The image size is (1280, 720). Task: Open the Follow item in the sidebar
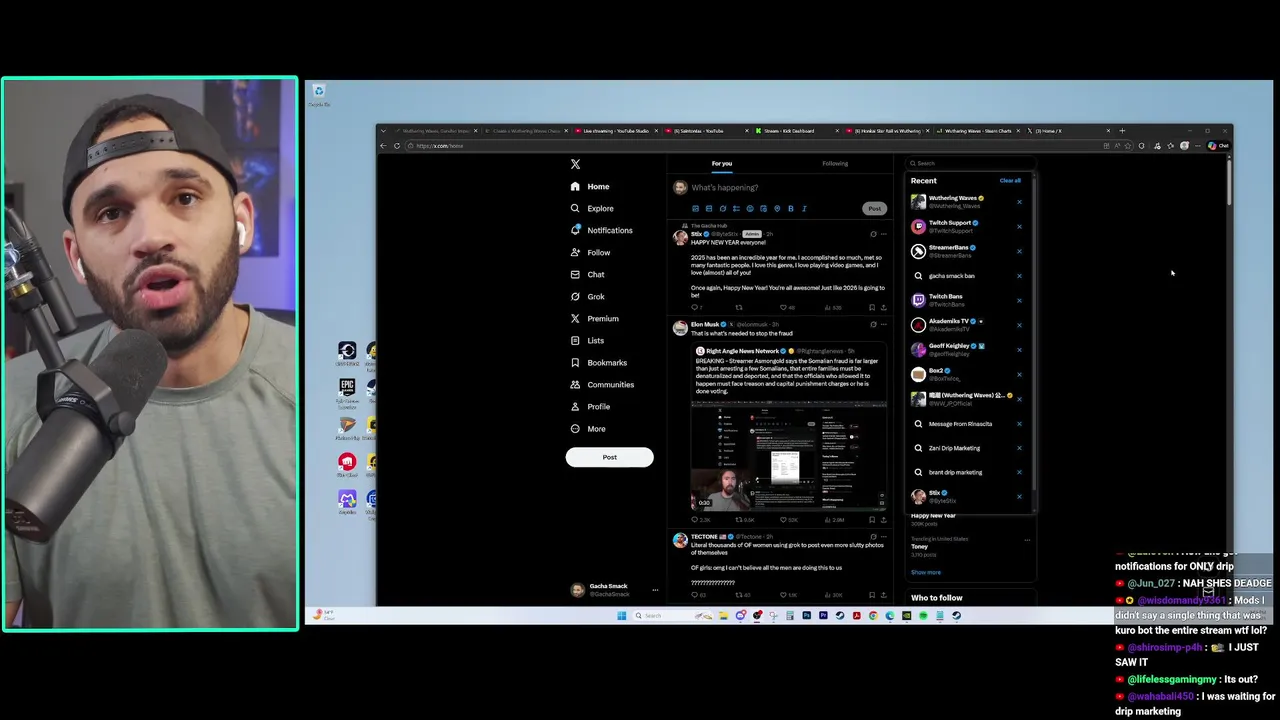click(x=590, y=253)
